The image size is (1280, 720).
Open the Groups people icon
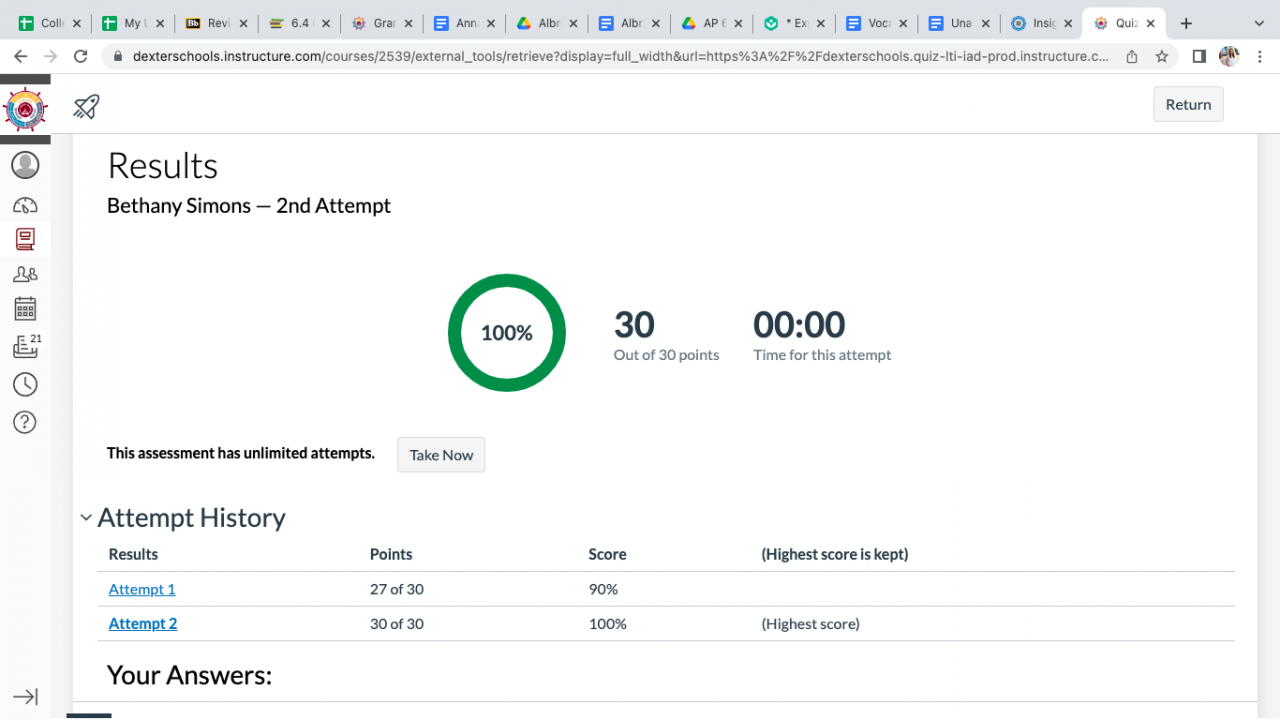coord(25,274)
